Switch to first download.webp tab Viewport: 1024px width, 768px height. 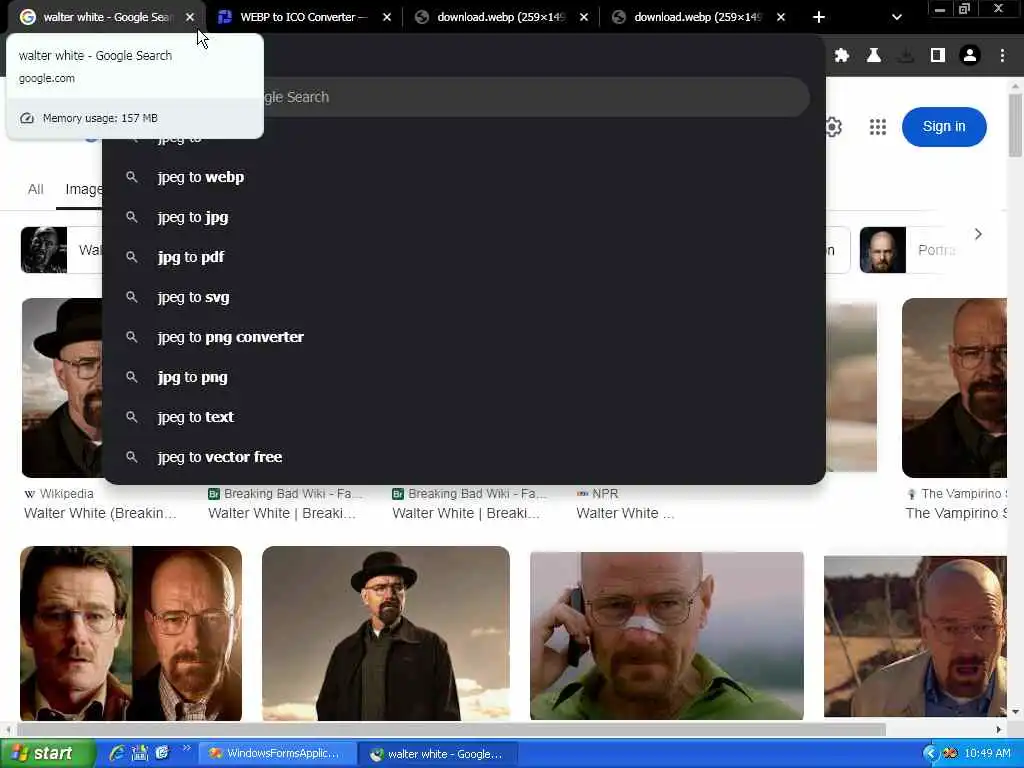[501, 17]
